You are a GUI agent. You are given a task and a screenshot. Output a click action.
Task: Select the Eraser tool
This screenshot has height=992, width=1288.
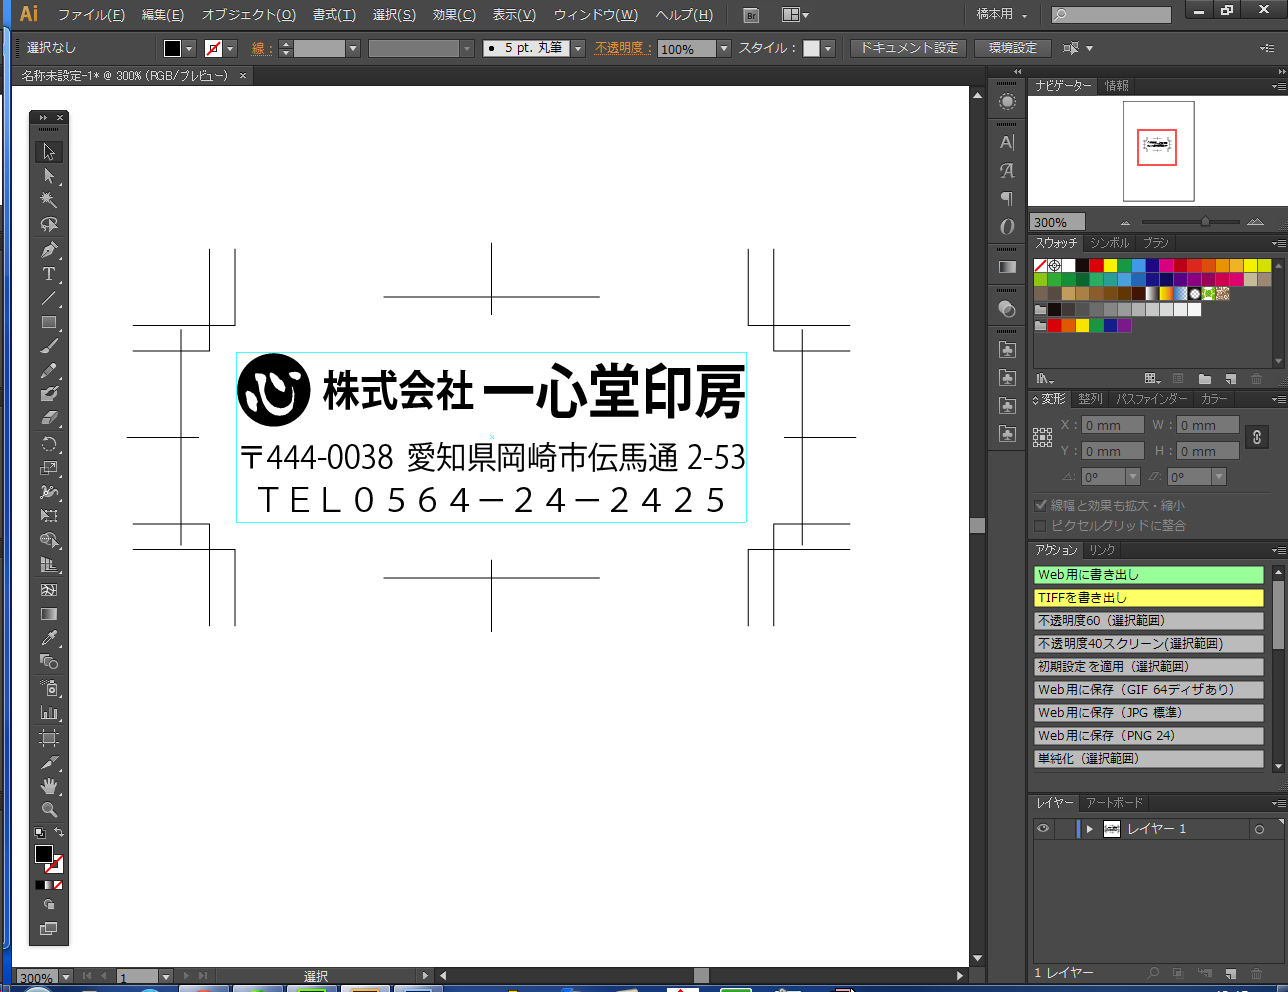pos(48,419)
